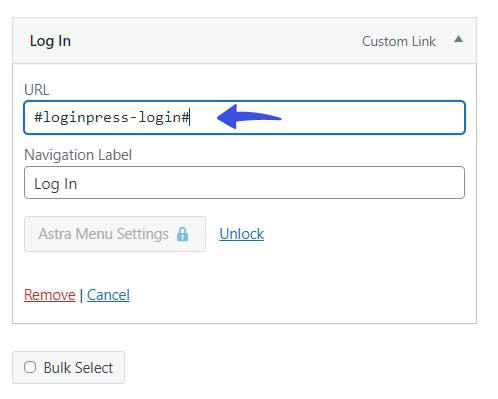Click the lock icon on Astra Menu Settings

182,234
